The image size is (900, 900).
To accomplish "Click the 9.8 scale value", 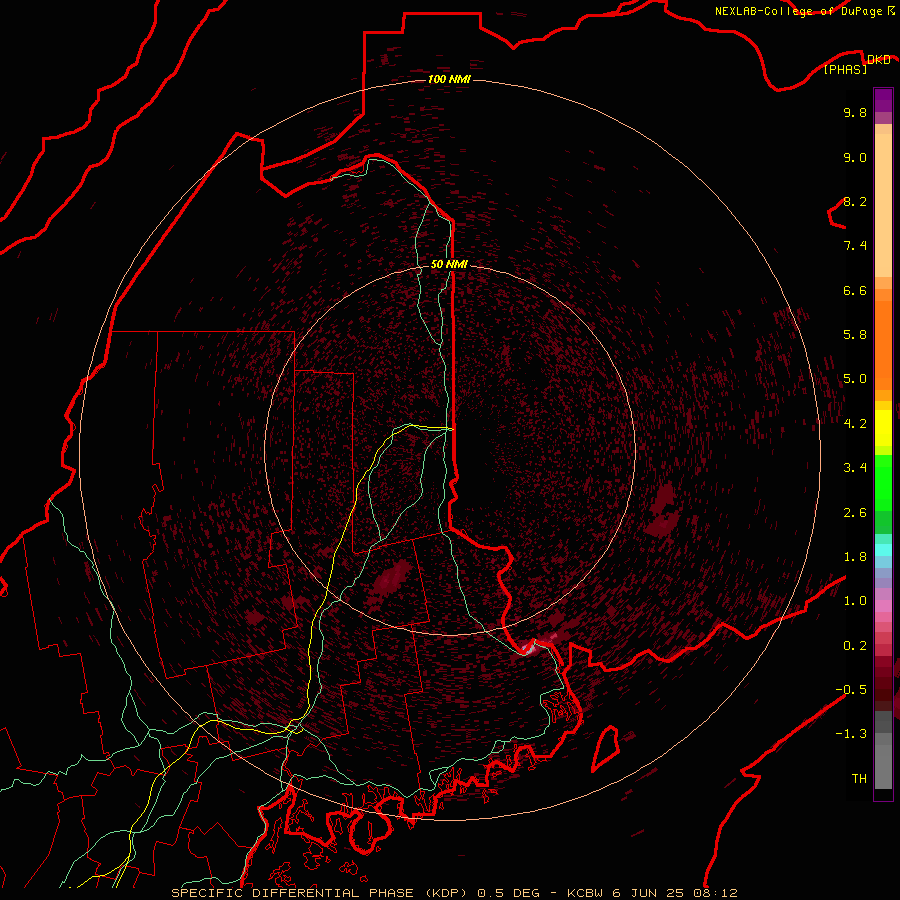I will coord(855,113).
